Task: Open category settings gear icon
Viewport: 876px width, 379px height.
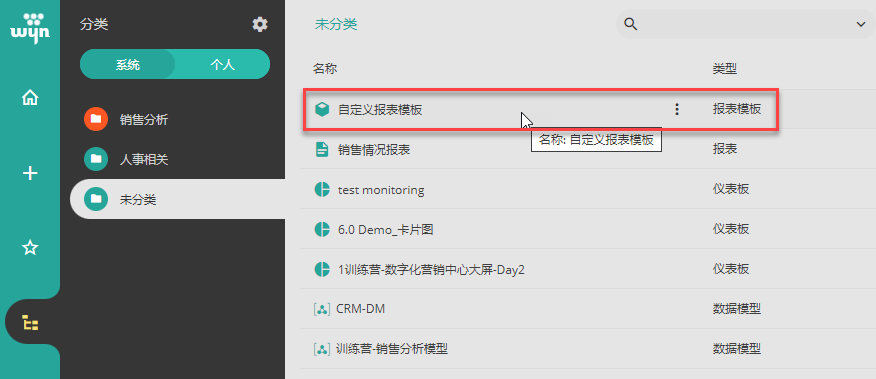Action: 260,24
